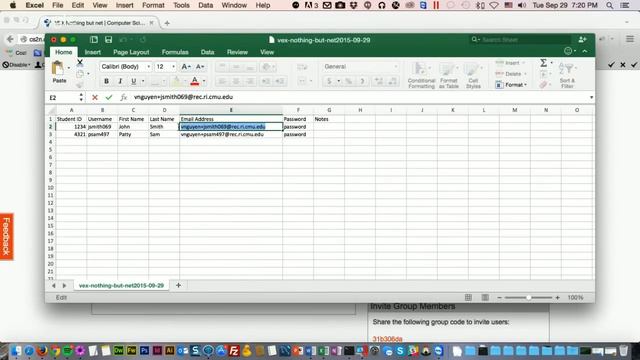
Task: Click the Search Sheet field
Action: pyautogui.click(x=520, y=40)
